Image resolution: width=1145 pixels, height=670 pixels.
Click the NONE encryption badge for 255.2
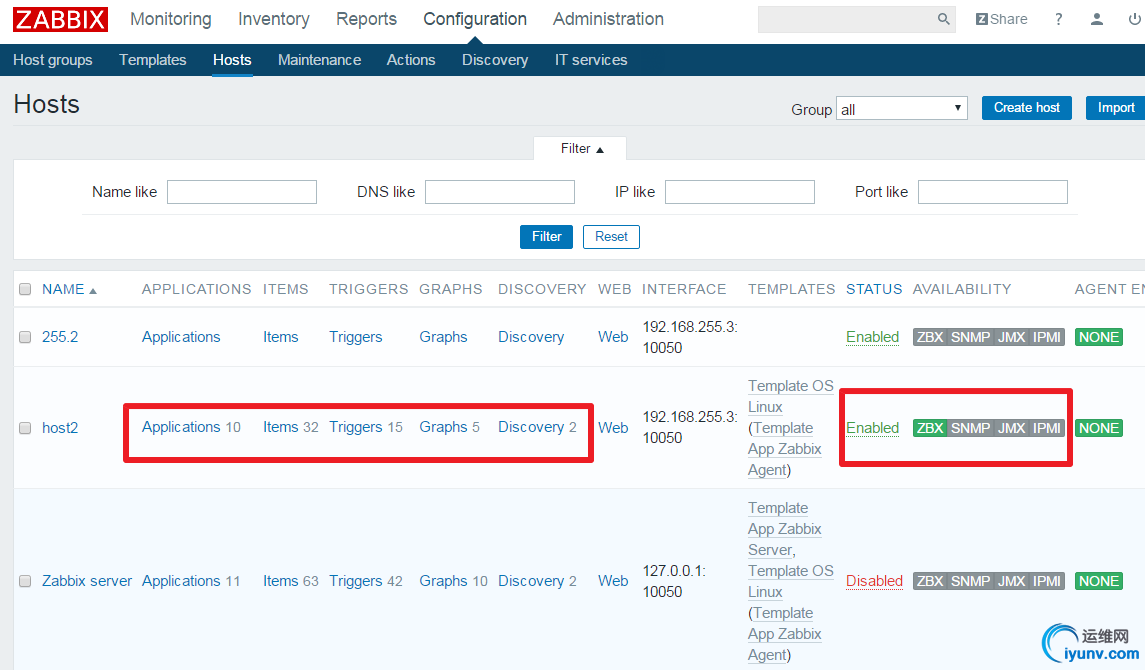[1098, 337]
